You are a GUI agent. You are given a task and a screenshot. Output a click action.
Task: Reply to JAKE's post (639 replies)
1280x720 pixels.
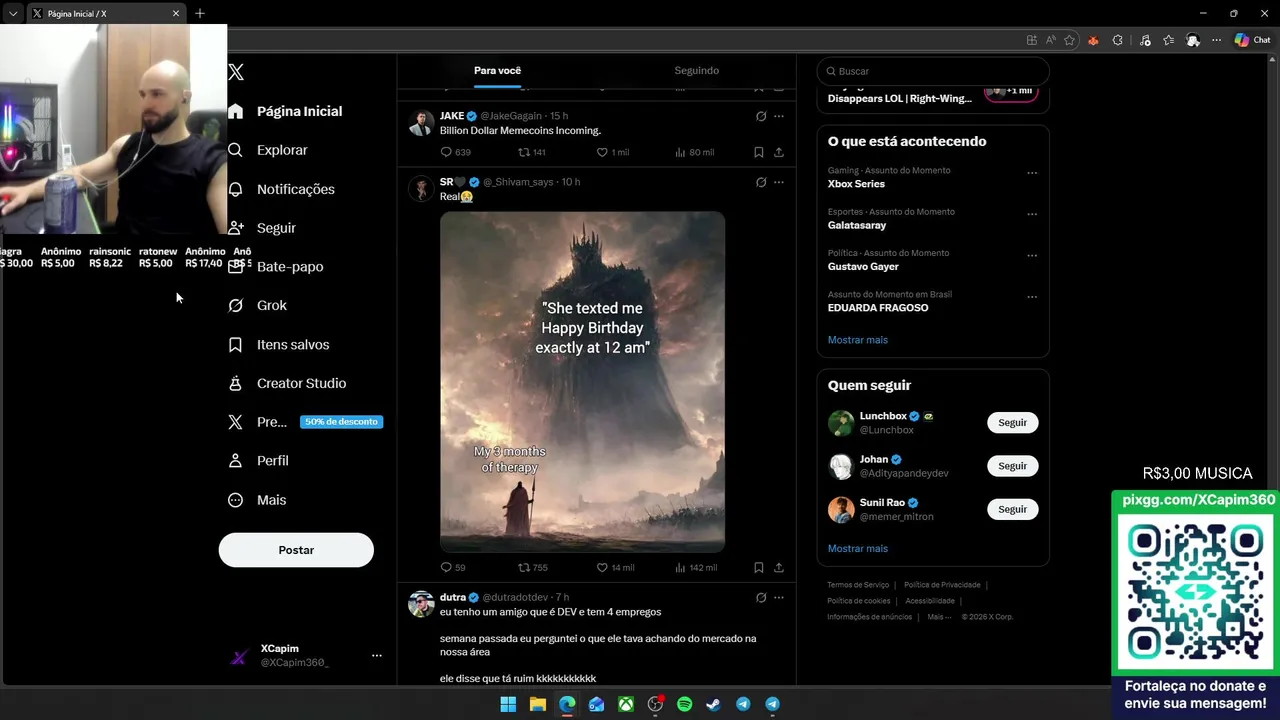tap(455, 152)
